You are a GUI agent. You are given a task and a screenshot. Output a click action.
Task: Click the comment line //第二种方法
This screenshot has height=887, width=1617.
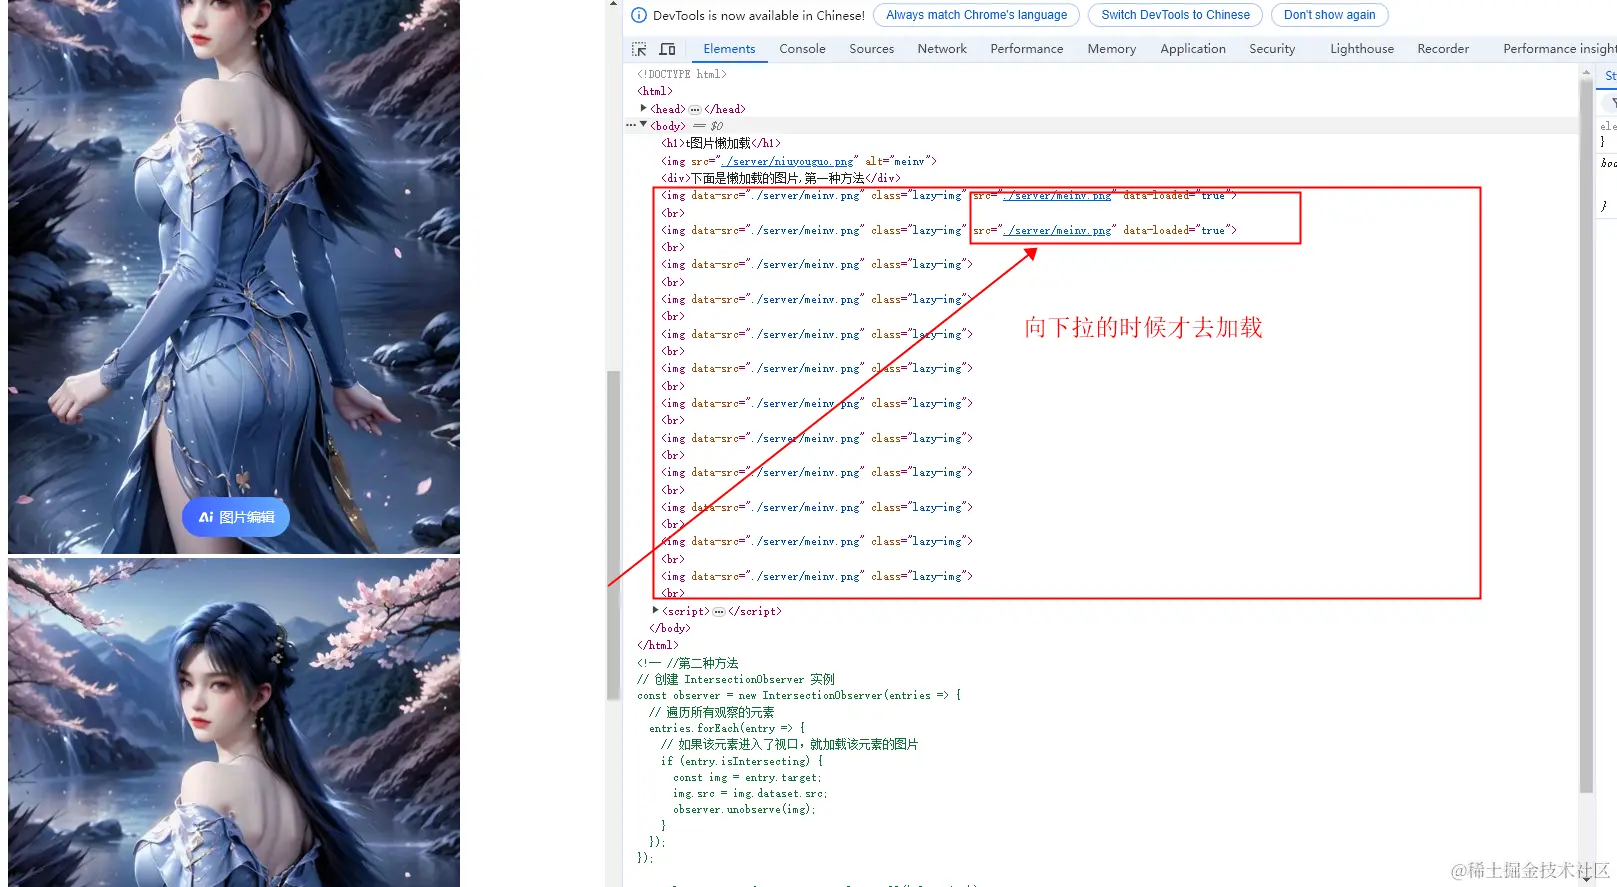click(x=688, y=663)
